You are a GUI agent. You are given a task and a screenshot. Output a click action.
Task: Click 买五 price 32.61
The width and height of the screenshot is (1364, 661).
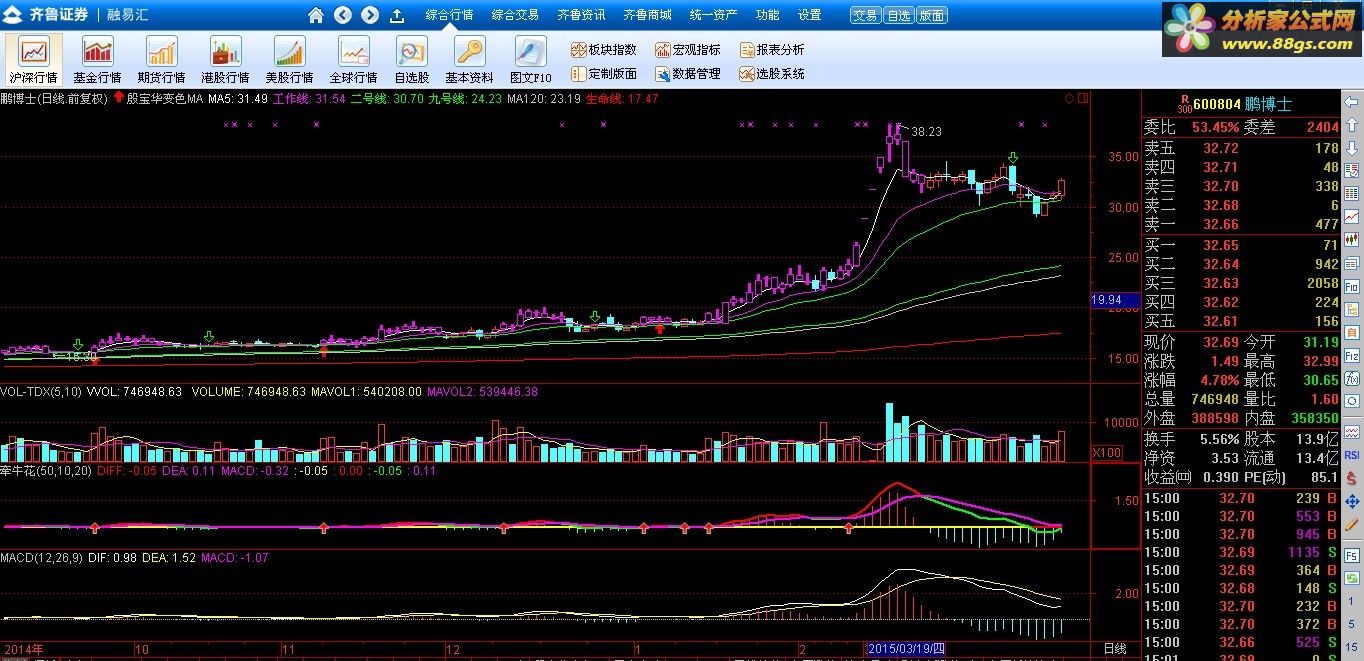(x=1220, y=321)
